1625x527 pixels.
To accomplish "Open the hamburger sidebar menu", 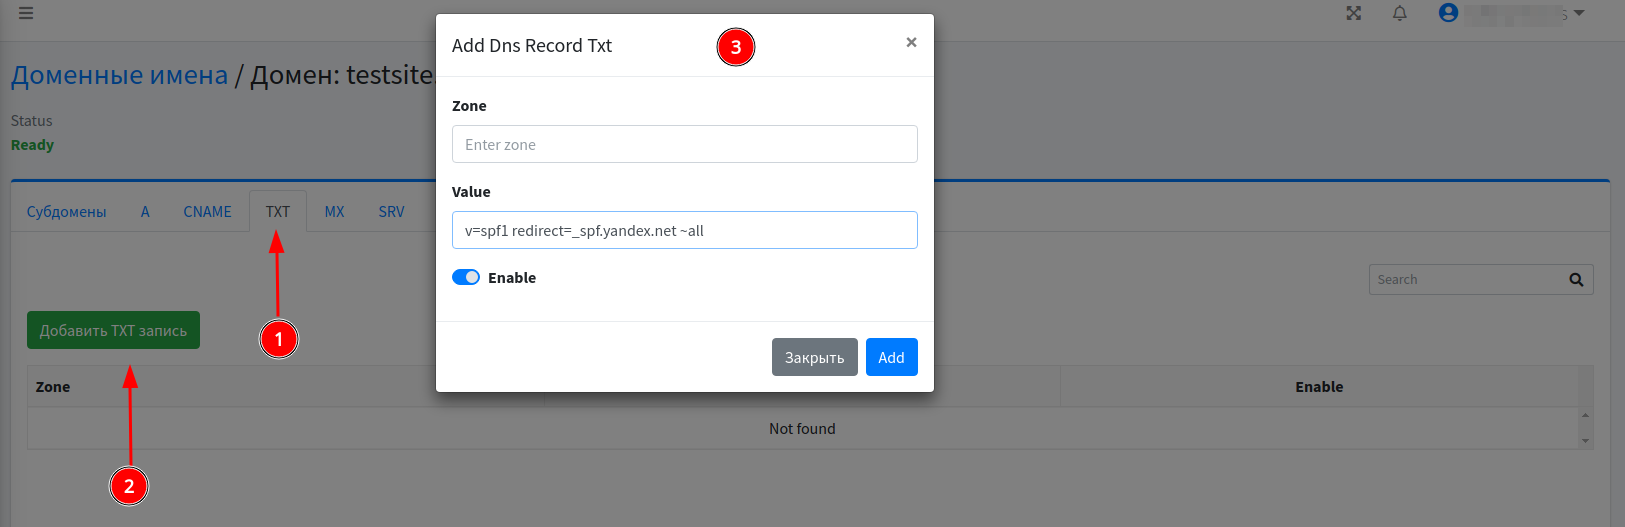I will 26,13.
